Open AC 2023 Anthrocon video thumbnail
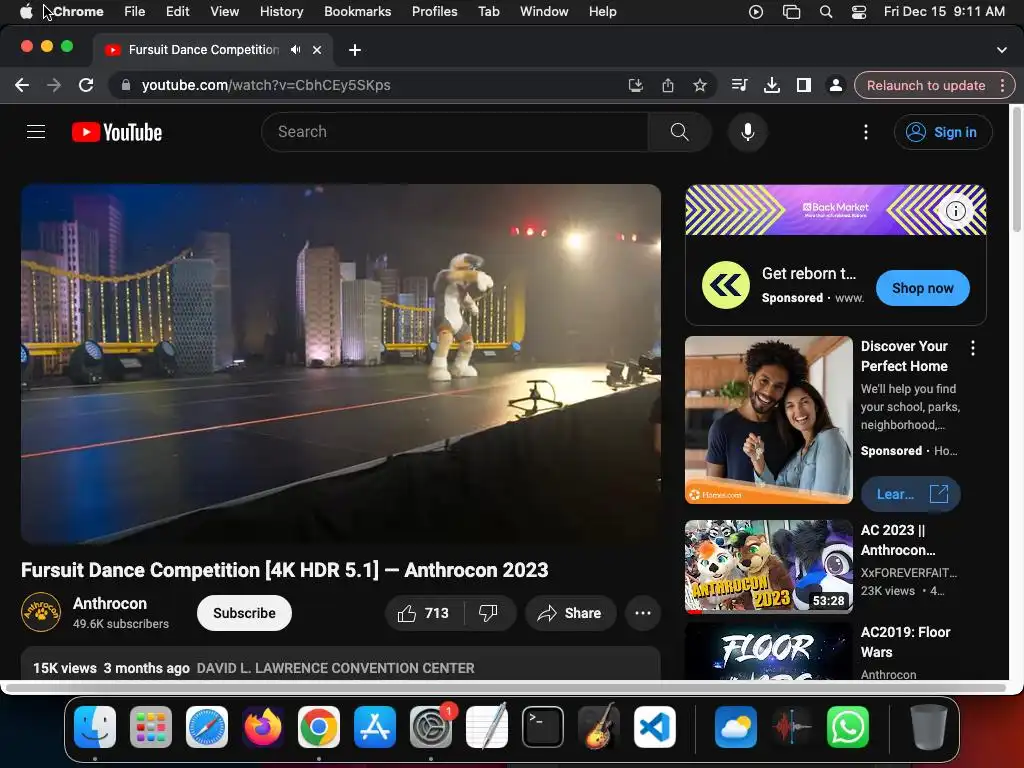Image resolution: width=1024 pixels, height=768 pixels. pyautogui.click(x=769, y=567)
